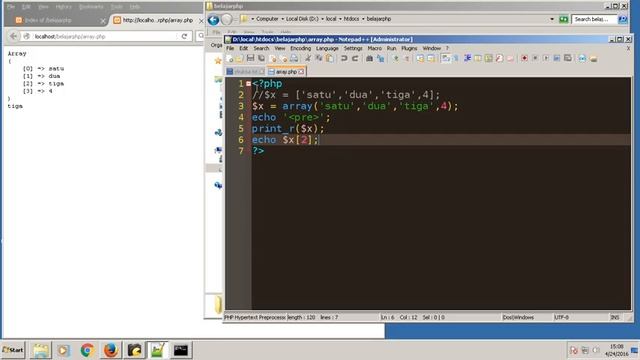Switch to the array.php editor tab

(286, 71)
